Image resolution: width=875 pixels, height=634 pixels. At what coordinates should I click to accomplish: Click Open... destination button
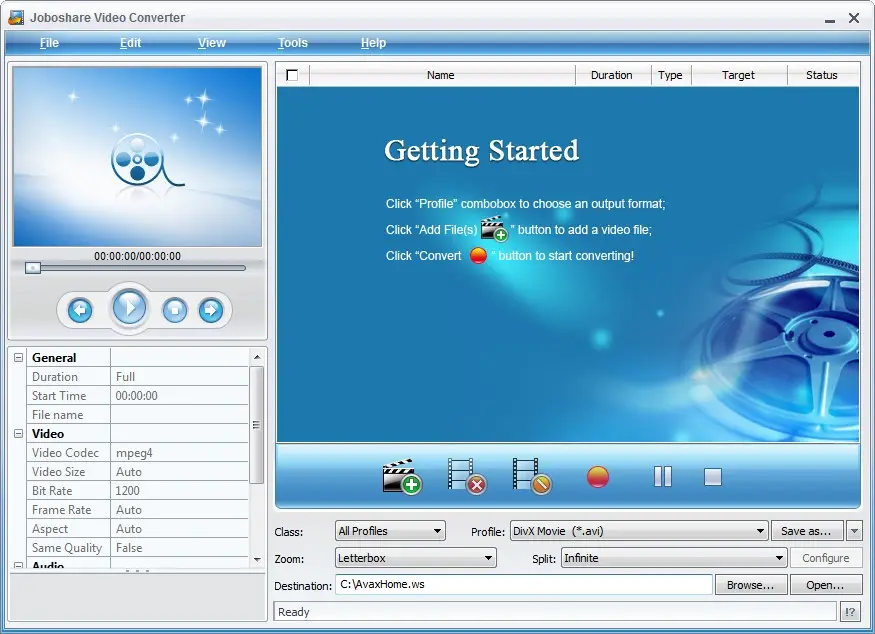click(x=825, y=585)
